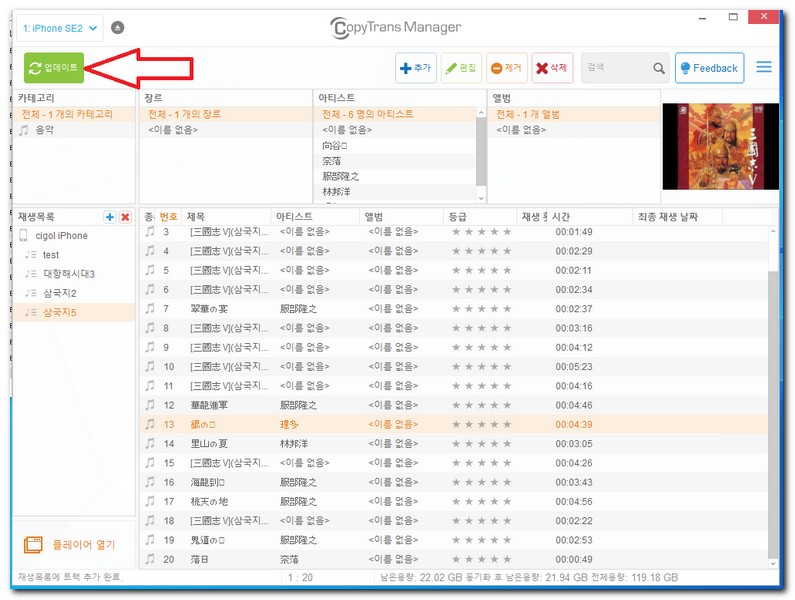Open the hamburger main menu
Screen dimensions: 795x600
click(x=764, y=68)
